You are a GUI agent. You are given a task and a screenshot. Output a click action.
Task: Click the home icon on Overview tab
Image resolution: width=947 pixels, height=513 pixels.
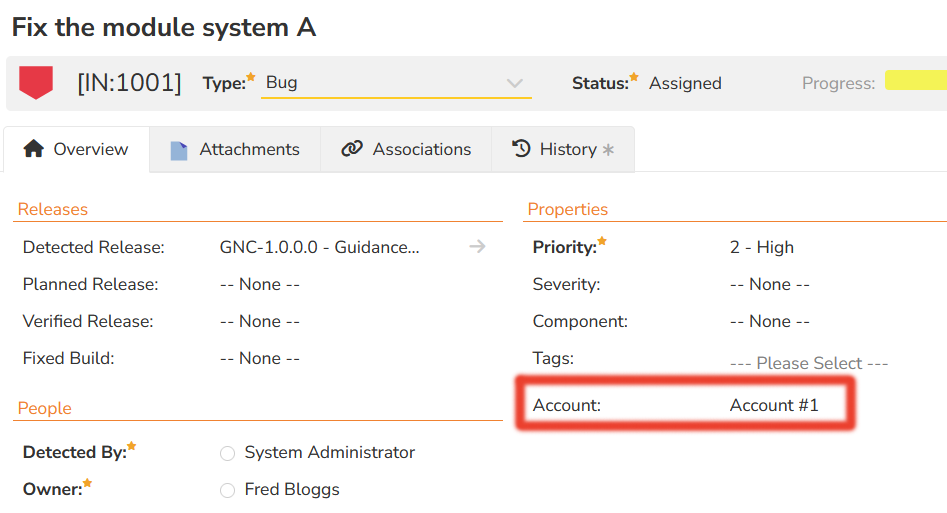33,149
